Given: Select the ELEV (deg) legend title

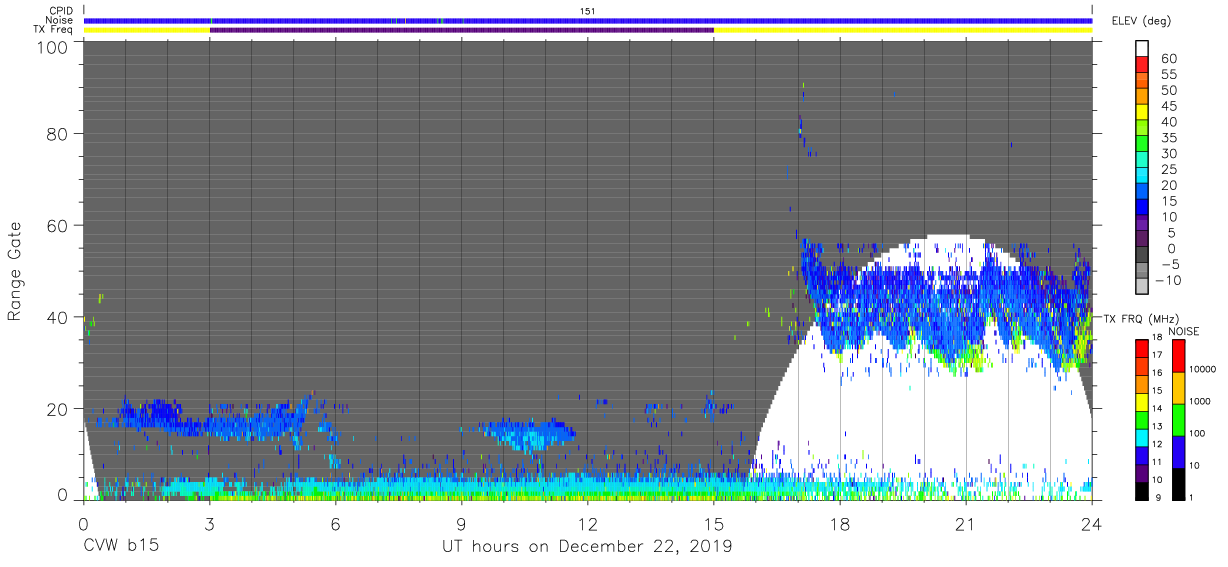Looking at the screenshot, I should tap(1142, 21).
